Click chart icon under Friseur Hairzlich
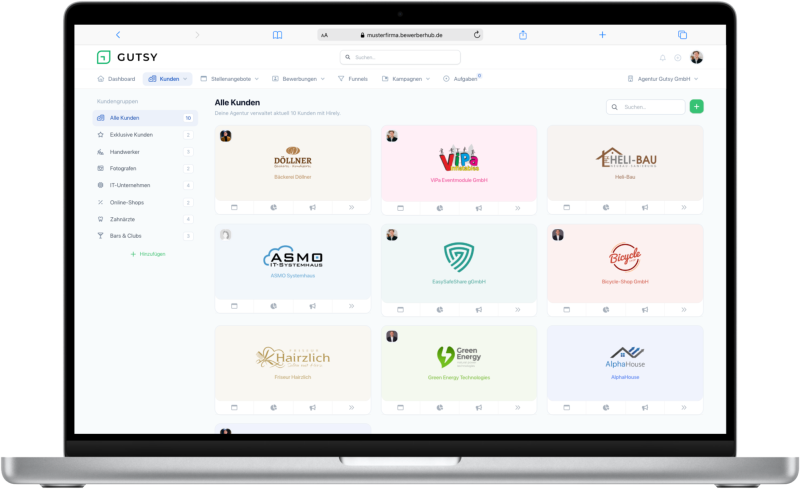The width and height of the screenshot is (800, 489). (x=273, y=407)
